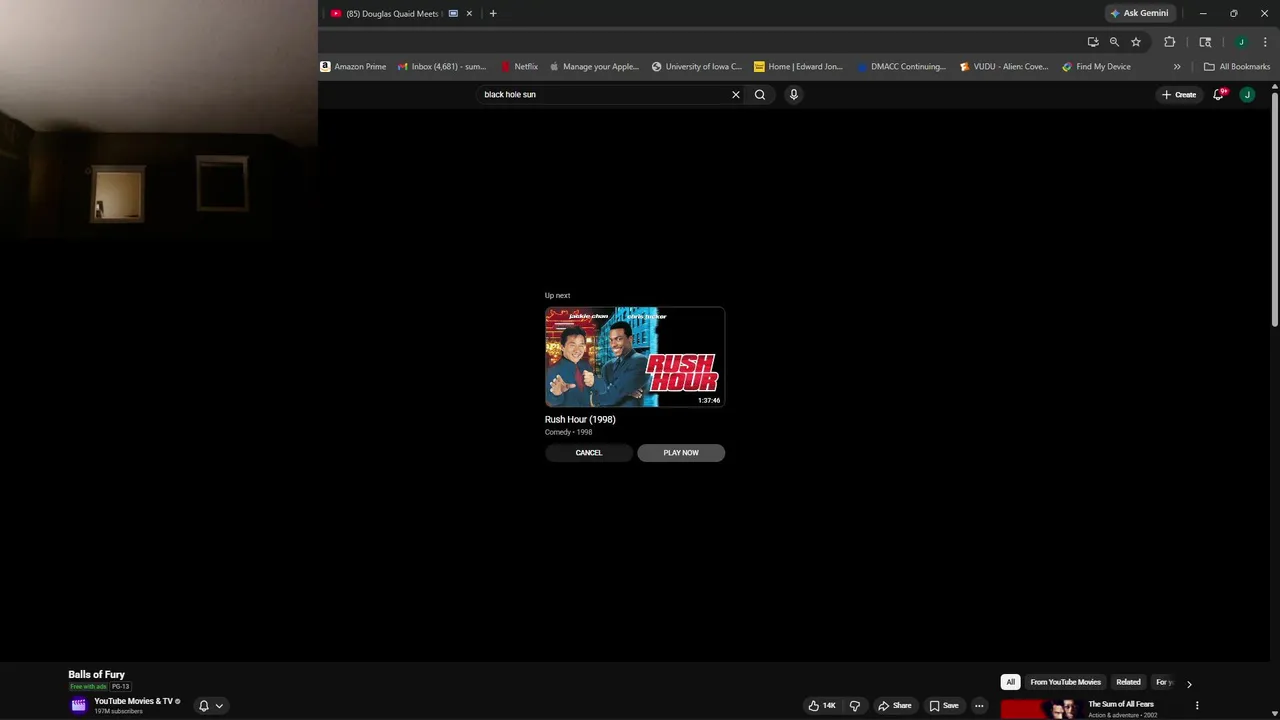Click the Create button
The width and height of the screenshot is (1280, 720).
[x=1179, y=95]
